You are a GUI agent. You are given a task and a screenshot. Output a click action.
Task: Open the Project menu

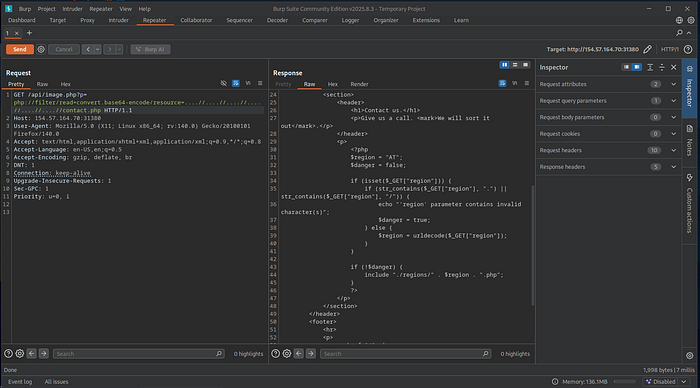tap(46, 9)
